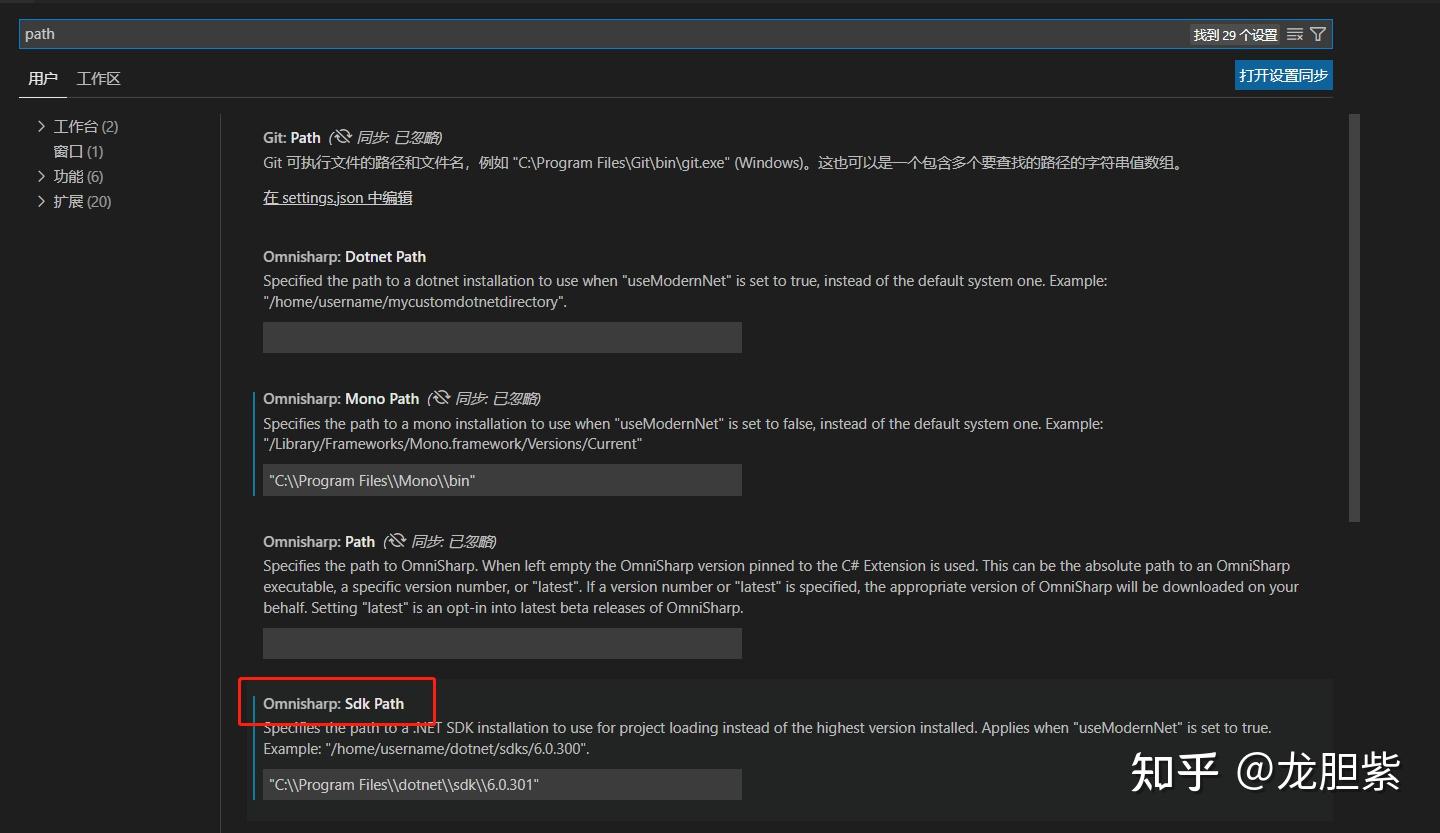Click the sync-ignored icon beside Omnisharp: Path
1440x833 pixels.
396,541
